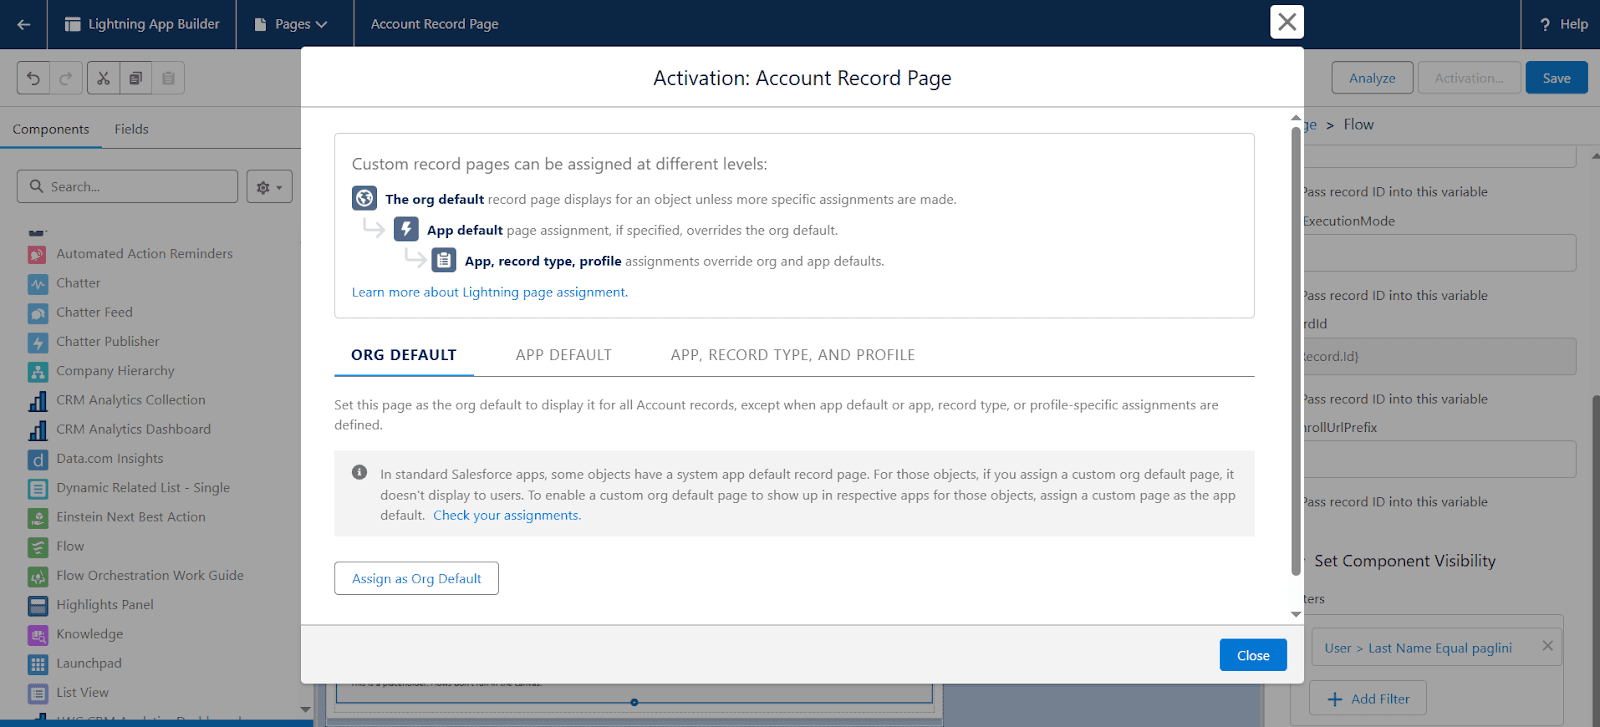
Task: Click Assign as Org Default button
Action: point(417,578)
